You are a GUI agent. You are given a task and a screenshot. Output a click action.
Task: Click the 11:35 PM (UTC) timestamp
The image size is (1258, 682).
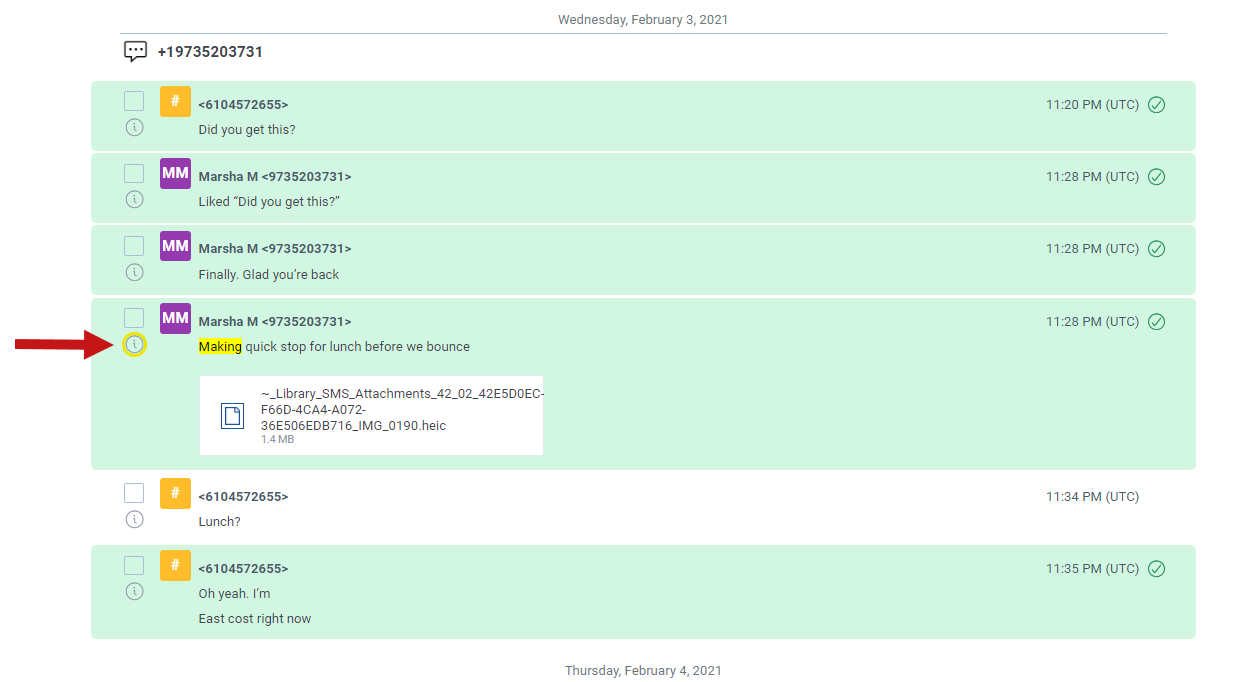click(x=1092, y=568)
